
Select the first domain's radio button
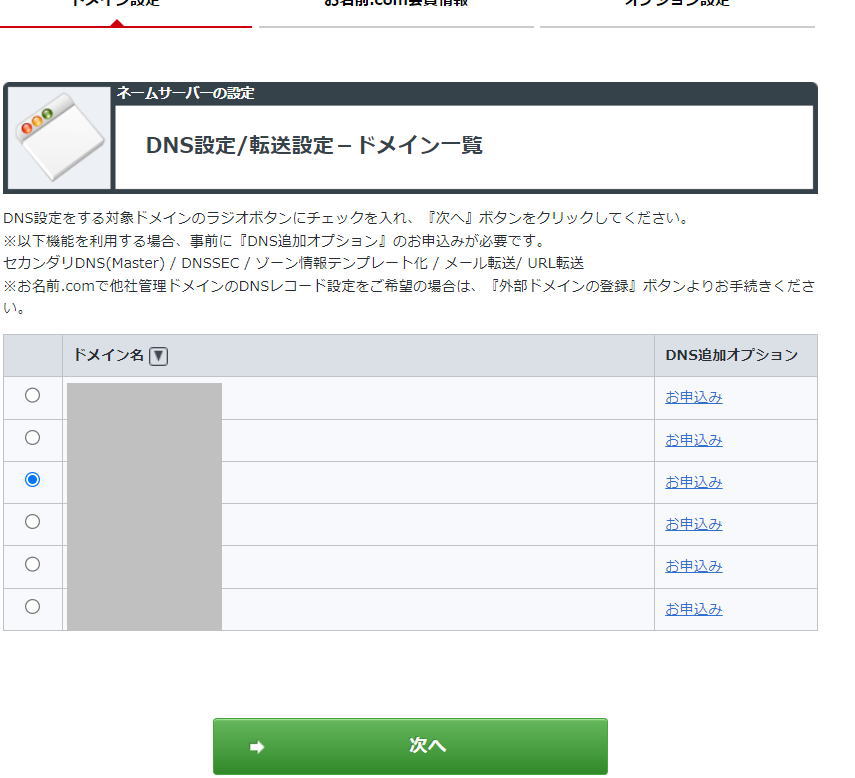(x=33, y=396)
